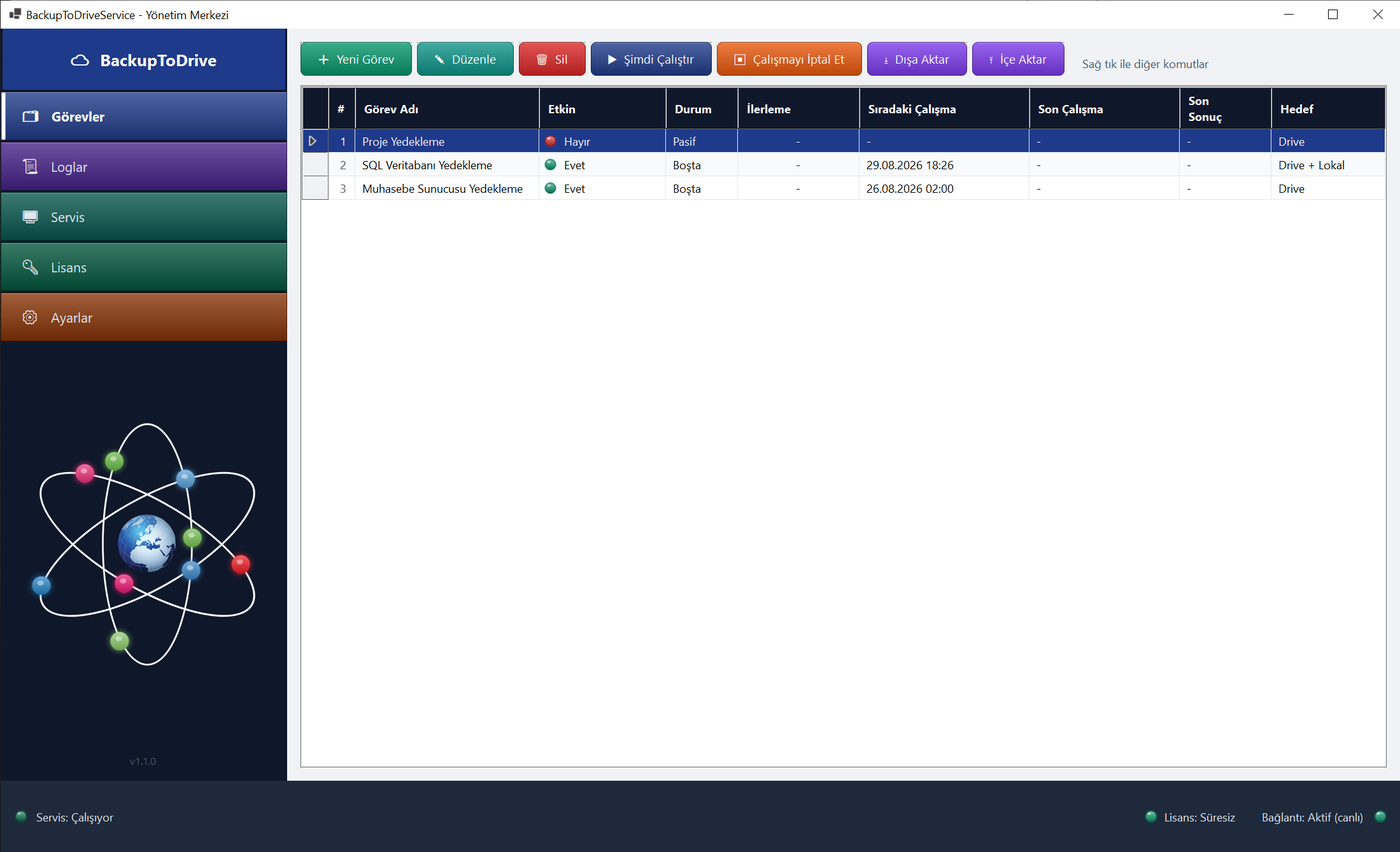Click the # column header
Viewport: 1400px width, 852px height.
(342, 108)
